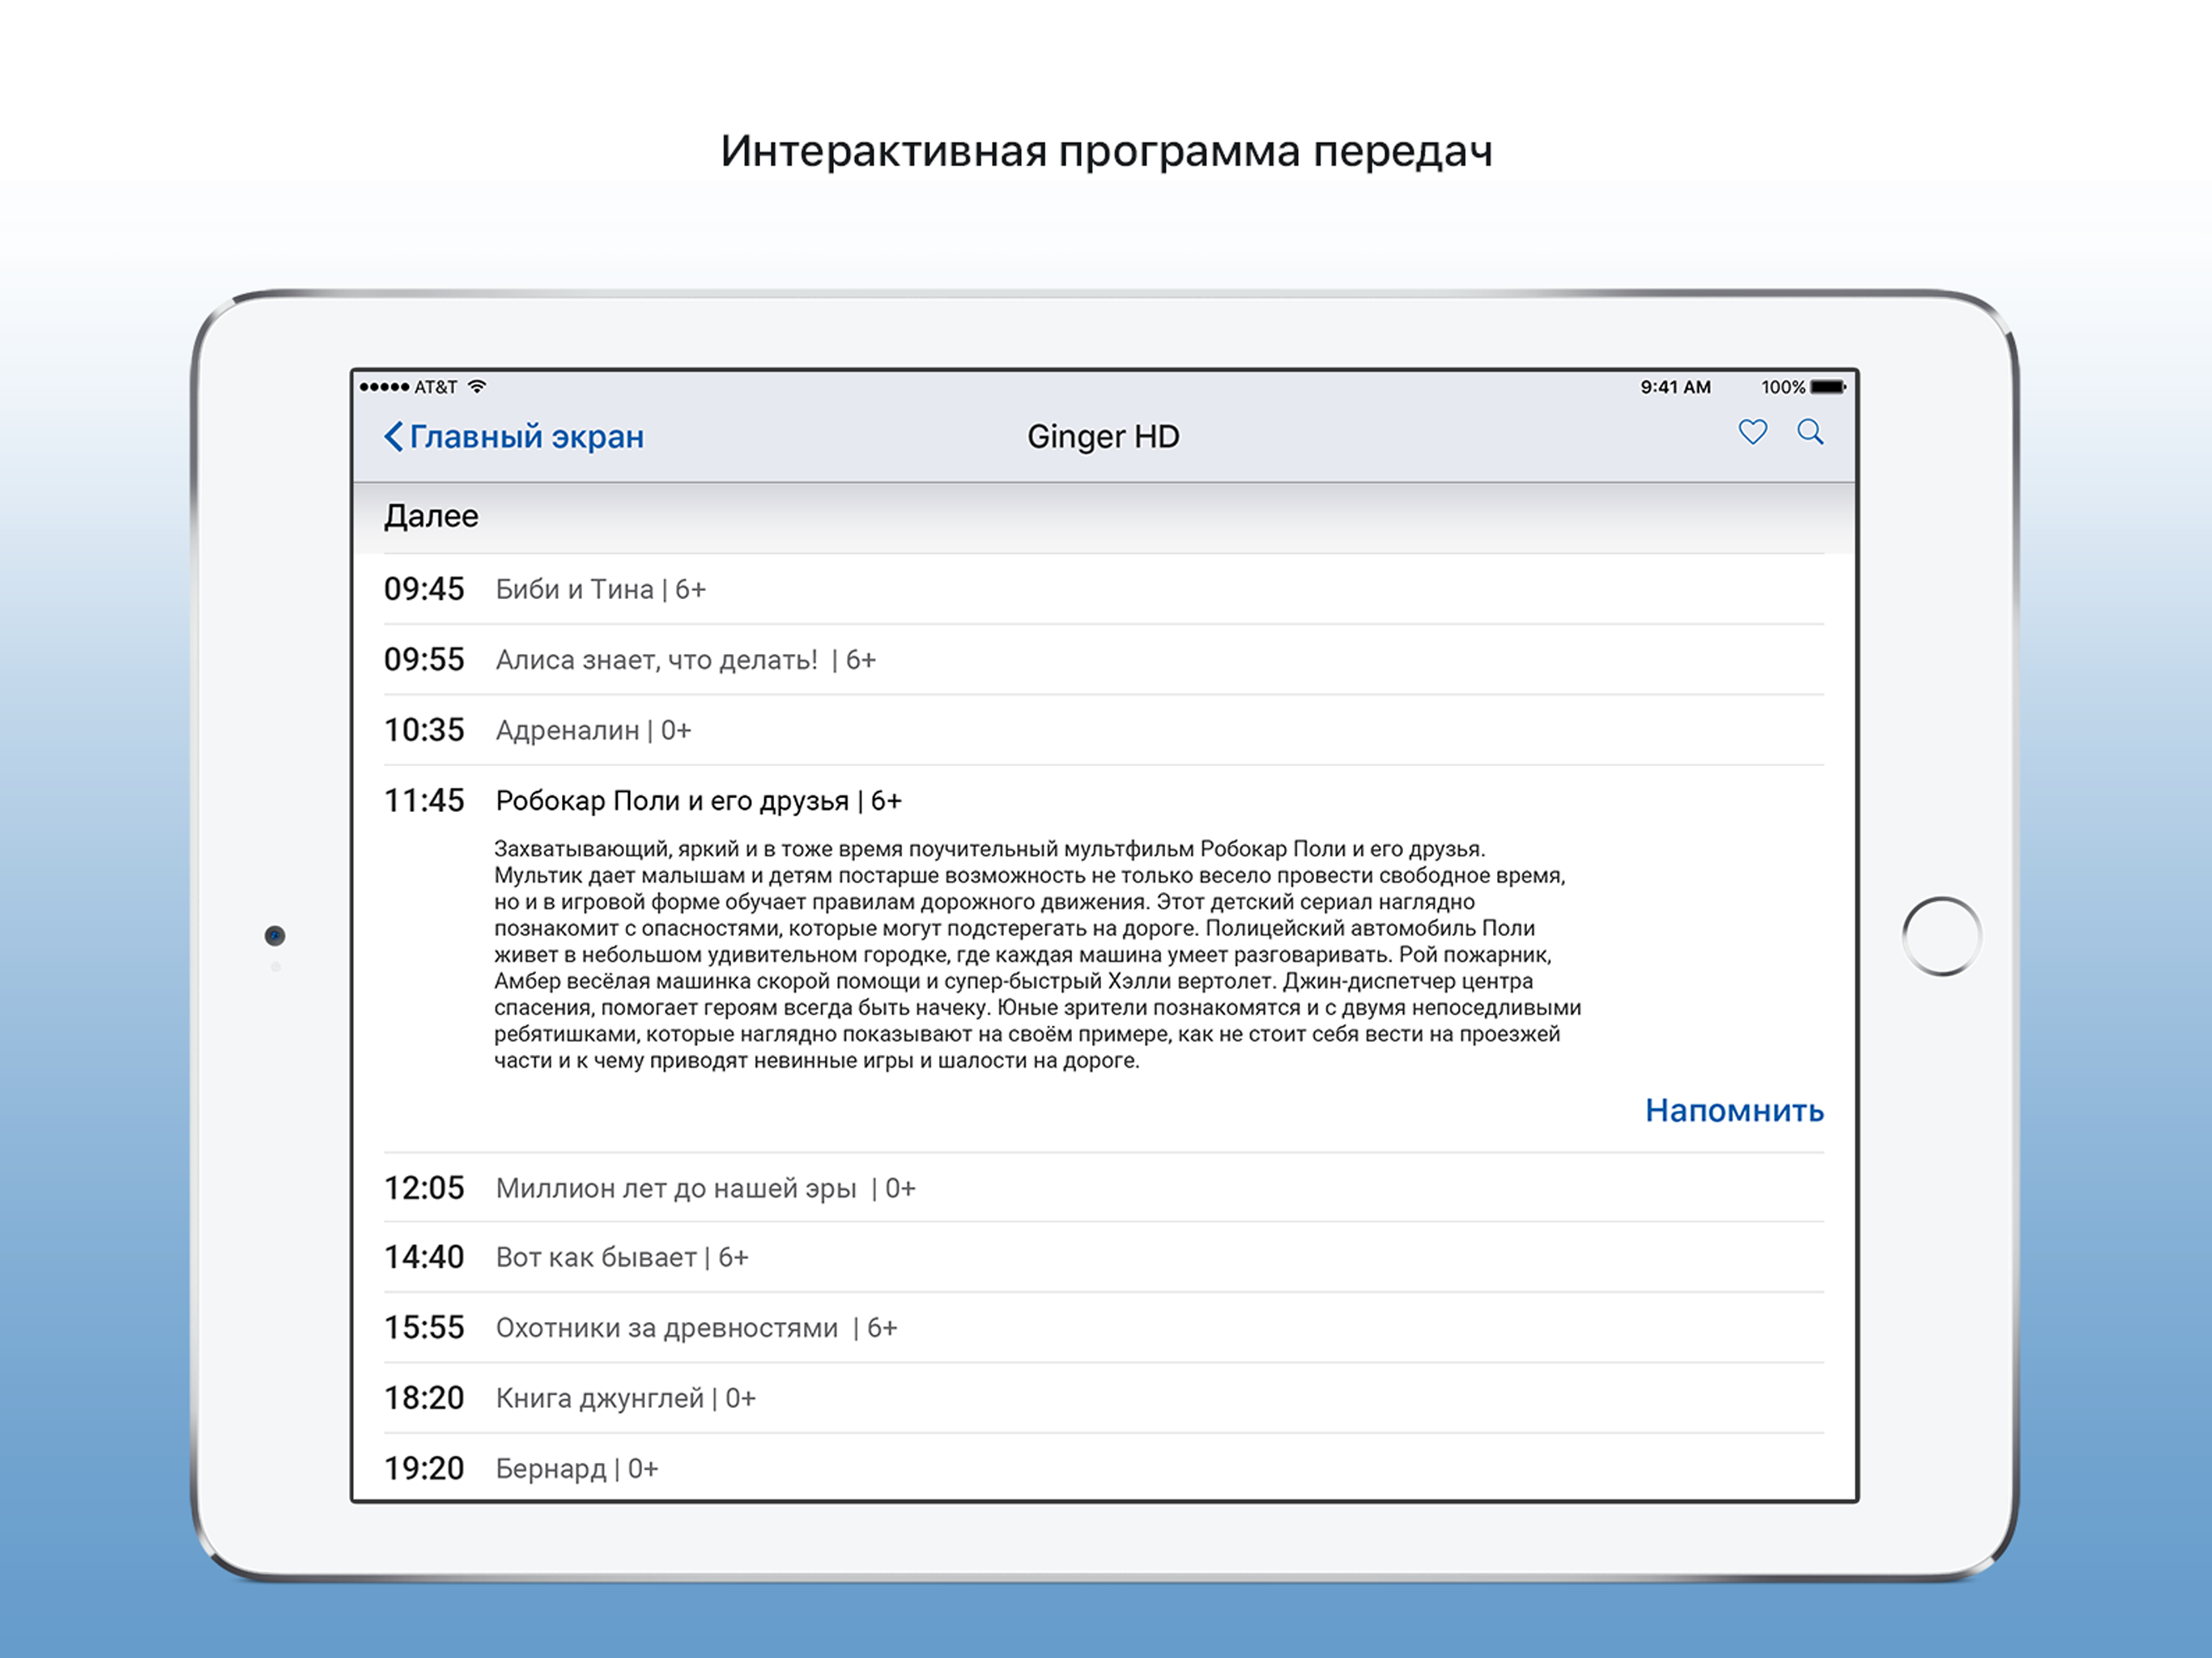2212x1658 pixels.
Task: Tap the Далее section header
Action: point(431,517)
